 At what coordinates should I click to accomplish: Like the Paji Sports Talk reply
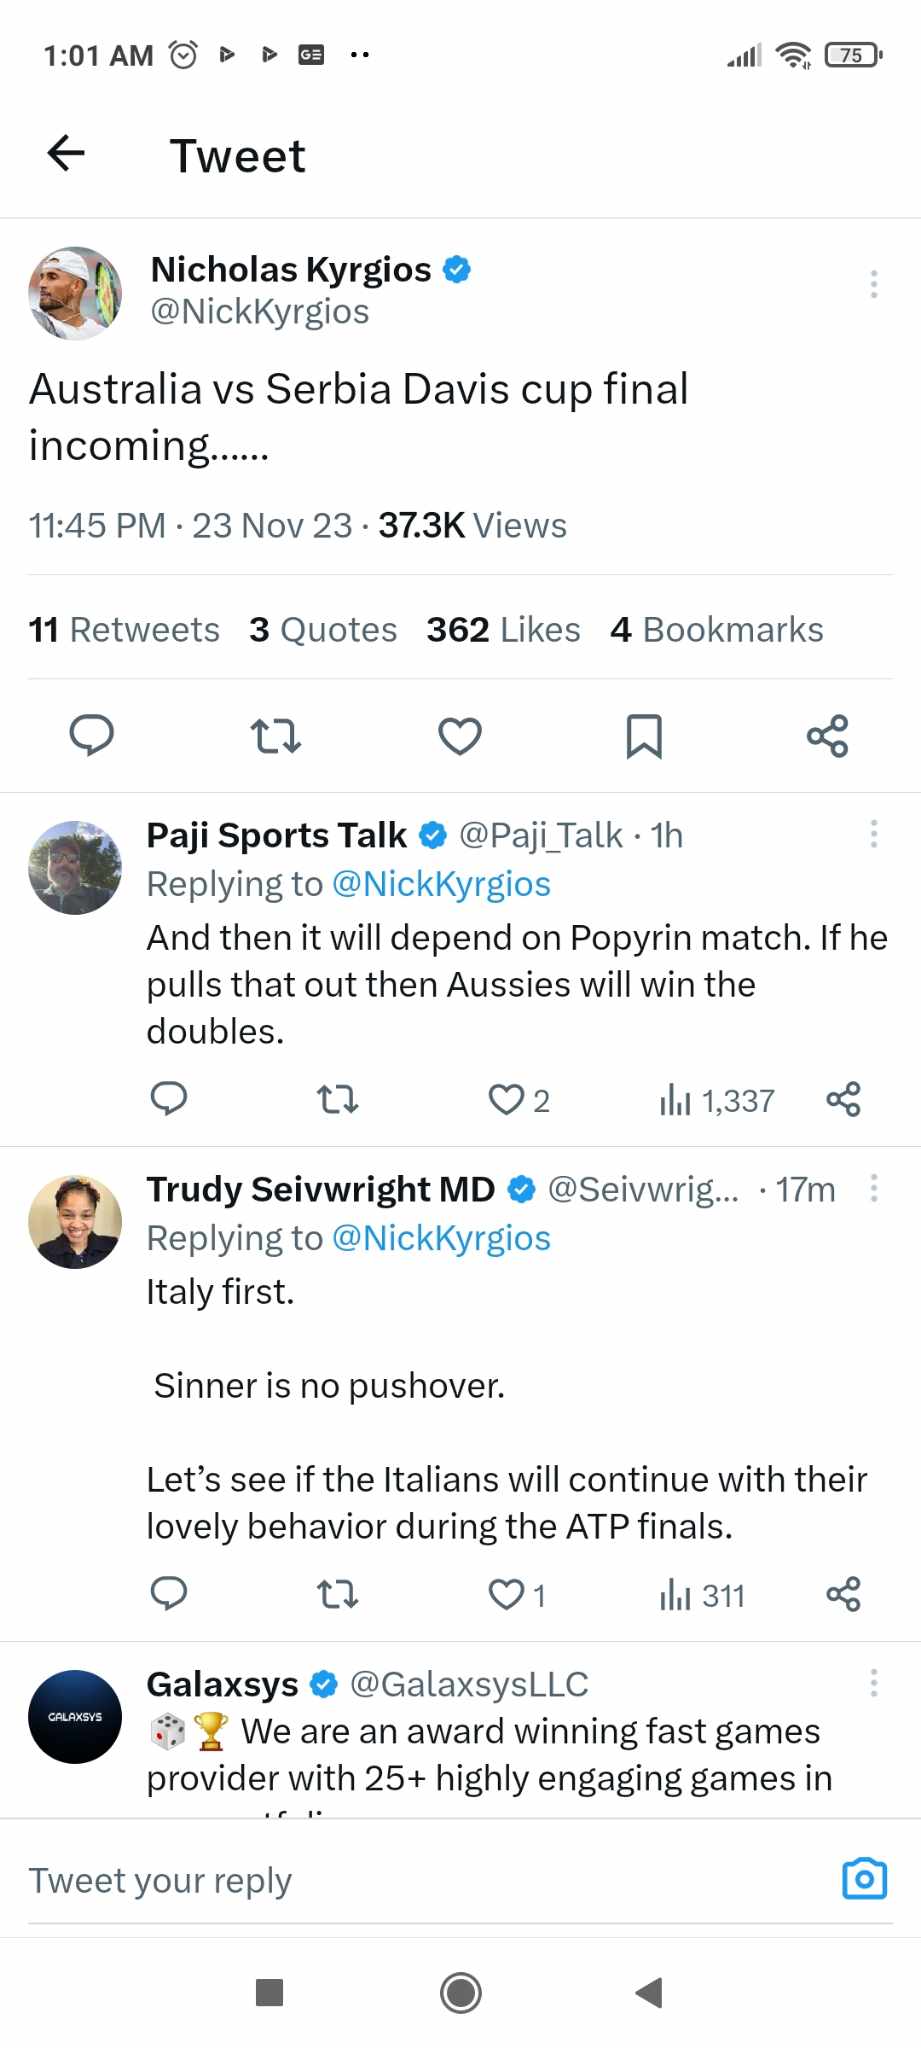507,1100
